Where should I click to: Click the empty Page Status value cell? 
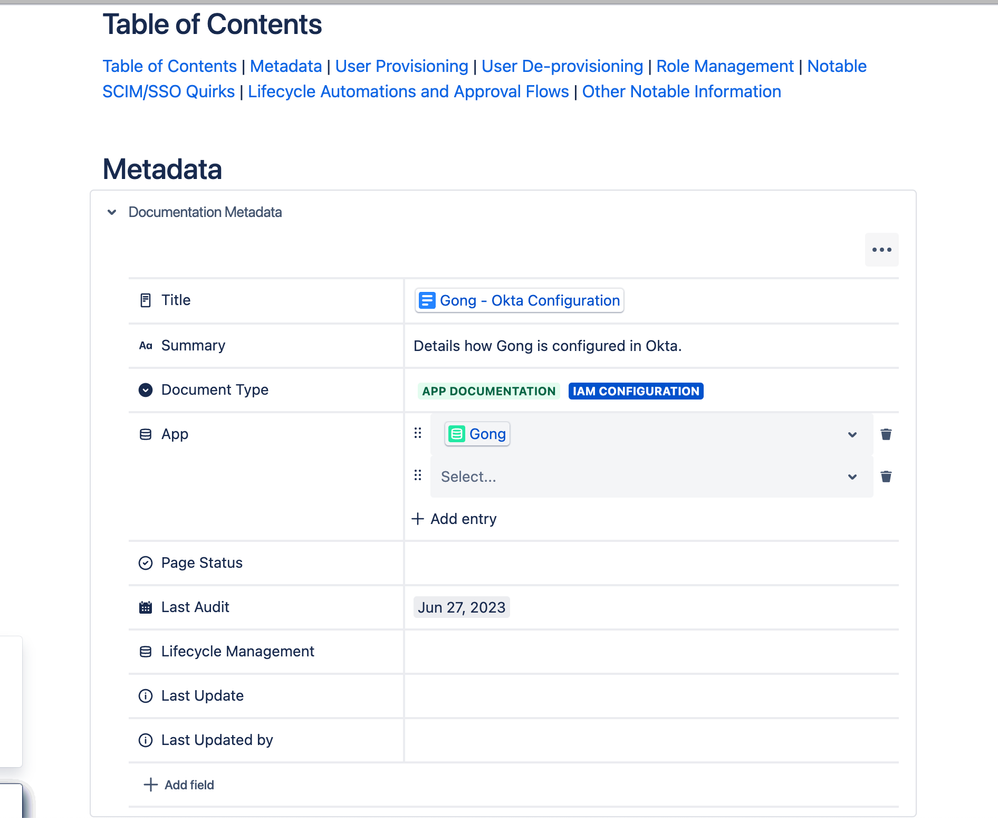(x=651, y=563)
